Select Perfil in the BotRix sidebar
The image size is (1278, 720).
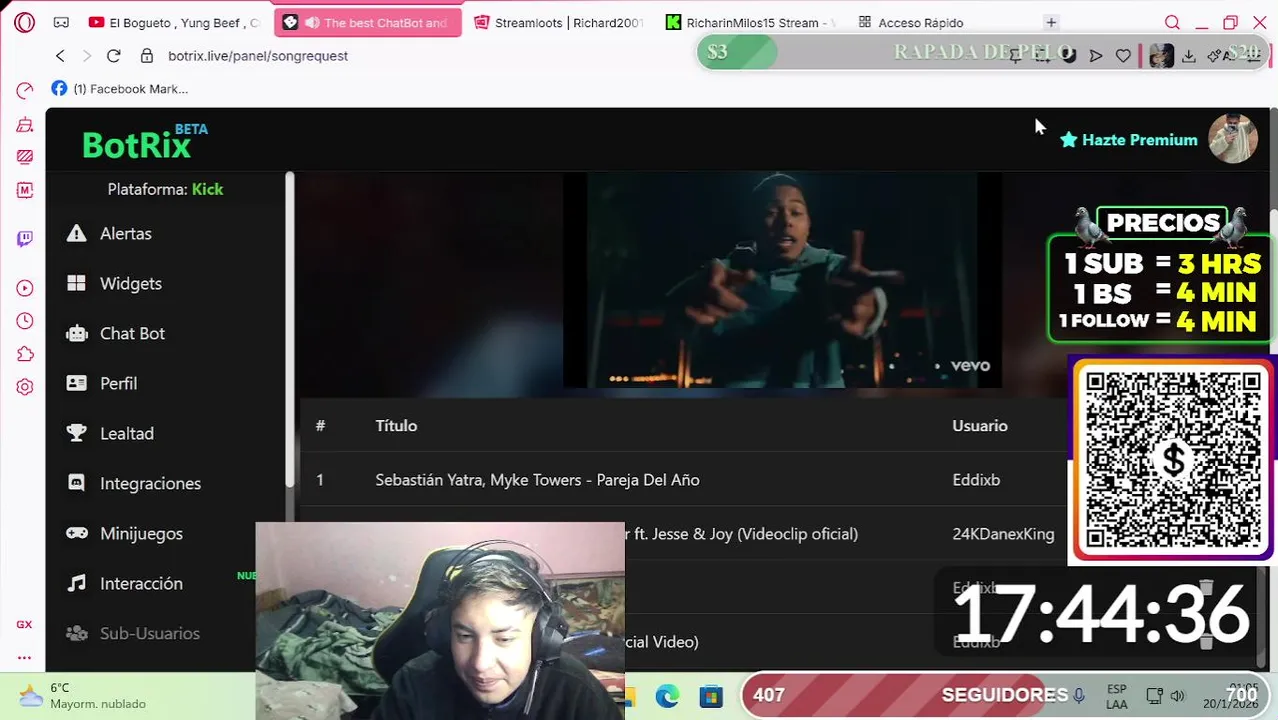118,383
